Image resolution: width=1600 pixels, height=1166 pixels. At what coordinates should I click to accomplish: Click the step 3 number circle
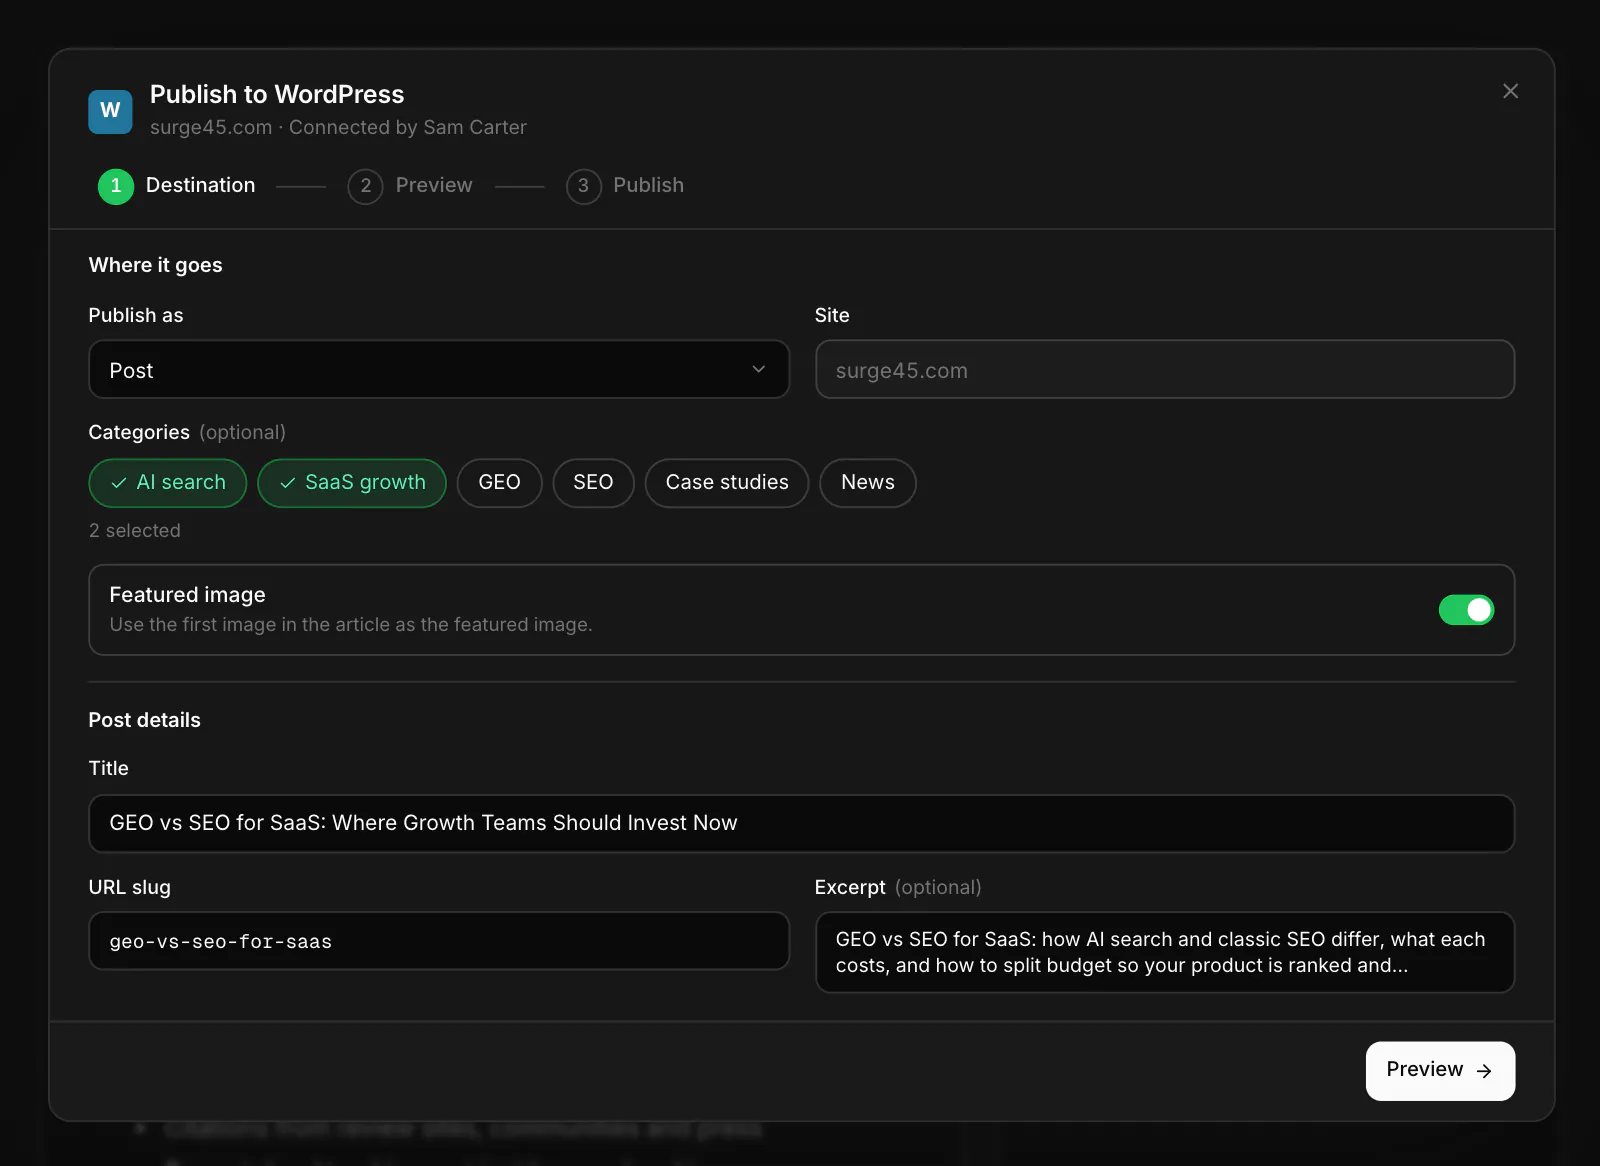pos(583,186)
